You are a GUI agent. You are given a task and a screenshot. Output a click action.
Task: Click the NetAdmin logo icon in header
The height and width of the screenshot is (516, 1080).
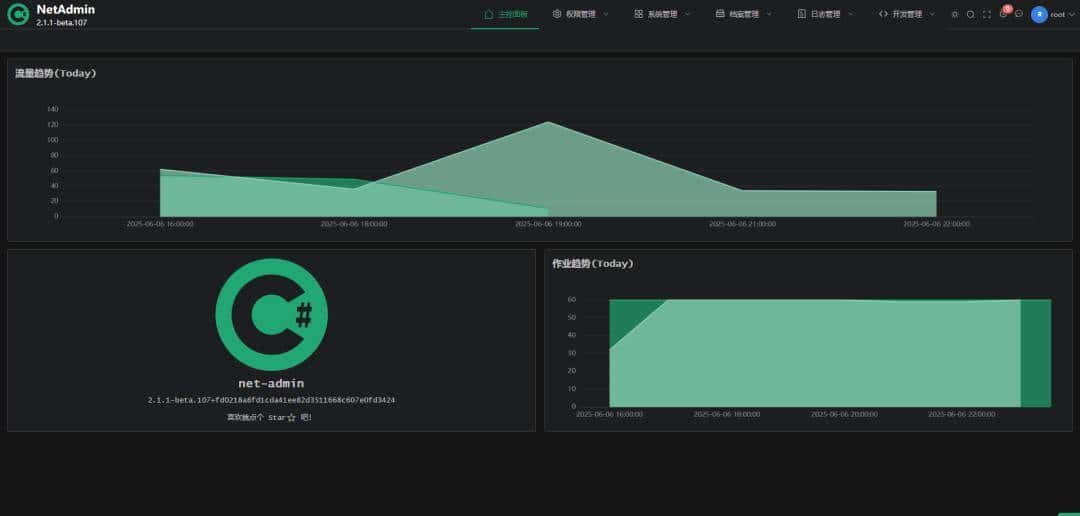click(18, 15)
